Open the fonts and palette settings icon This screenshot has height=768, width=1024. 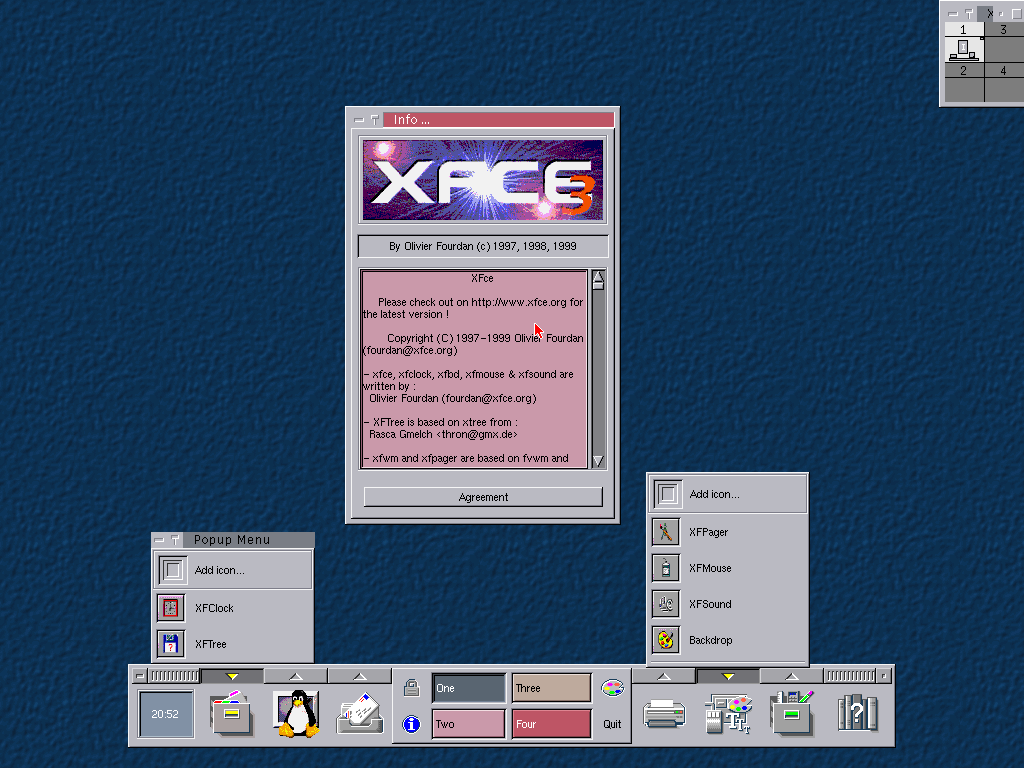pos(728,714)
